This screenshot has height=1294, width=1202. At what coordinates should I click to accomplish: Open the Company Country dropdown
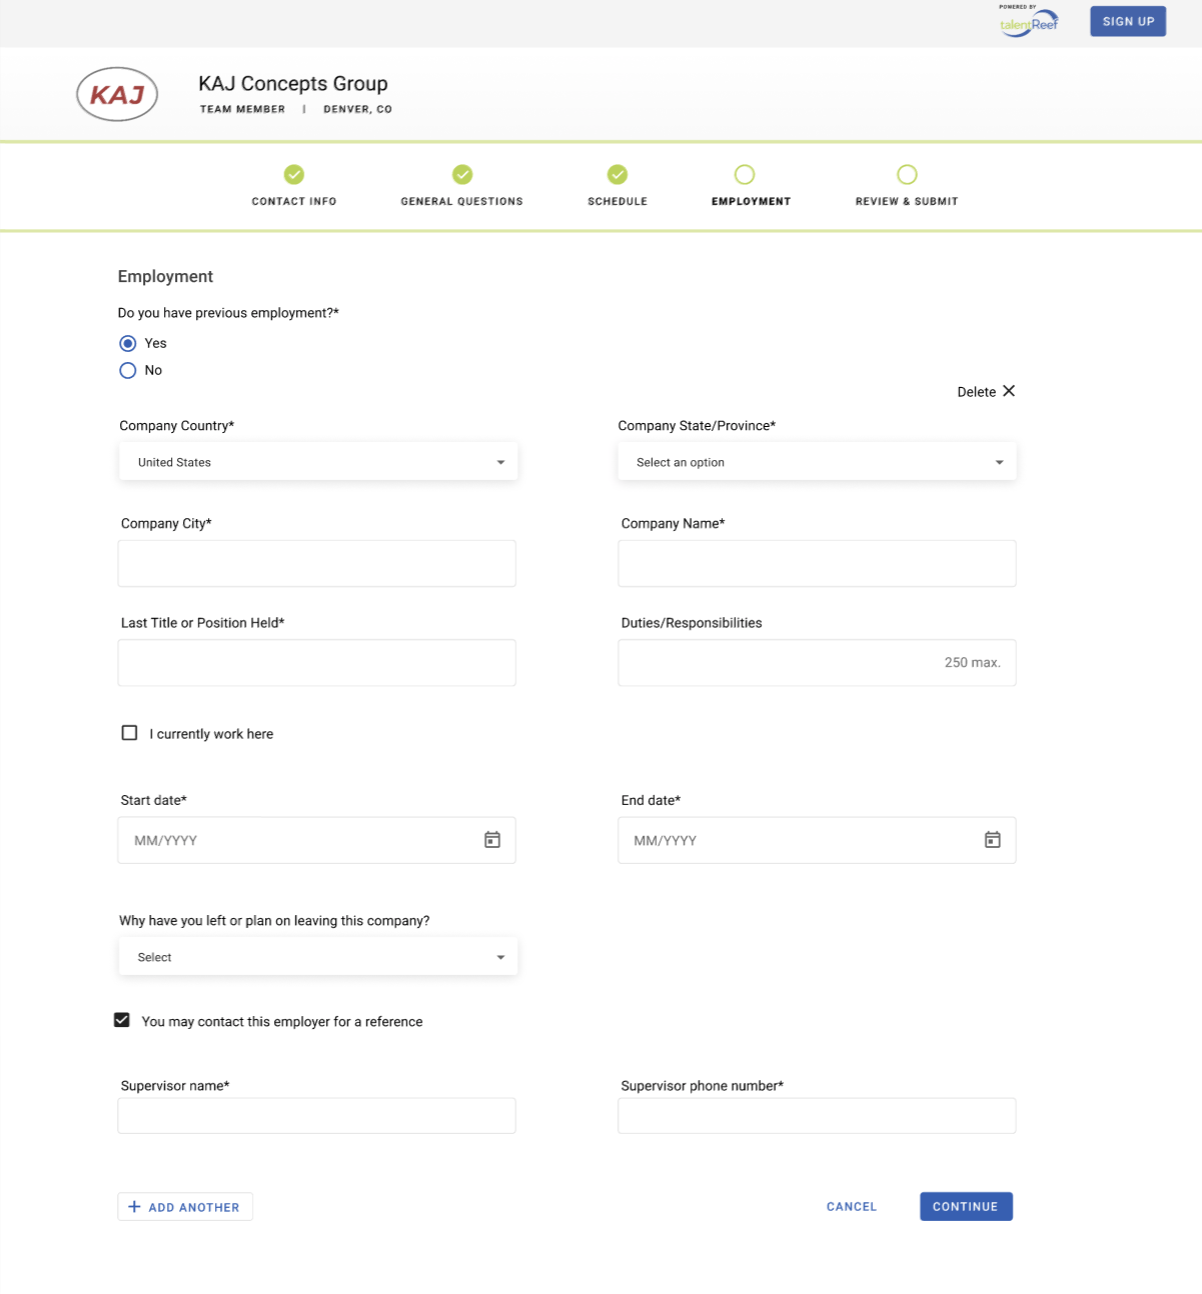(318, 462)
